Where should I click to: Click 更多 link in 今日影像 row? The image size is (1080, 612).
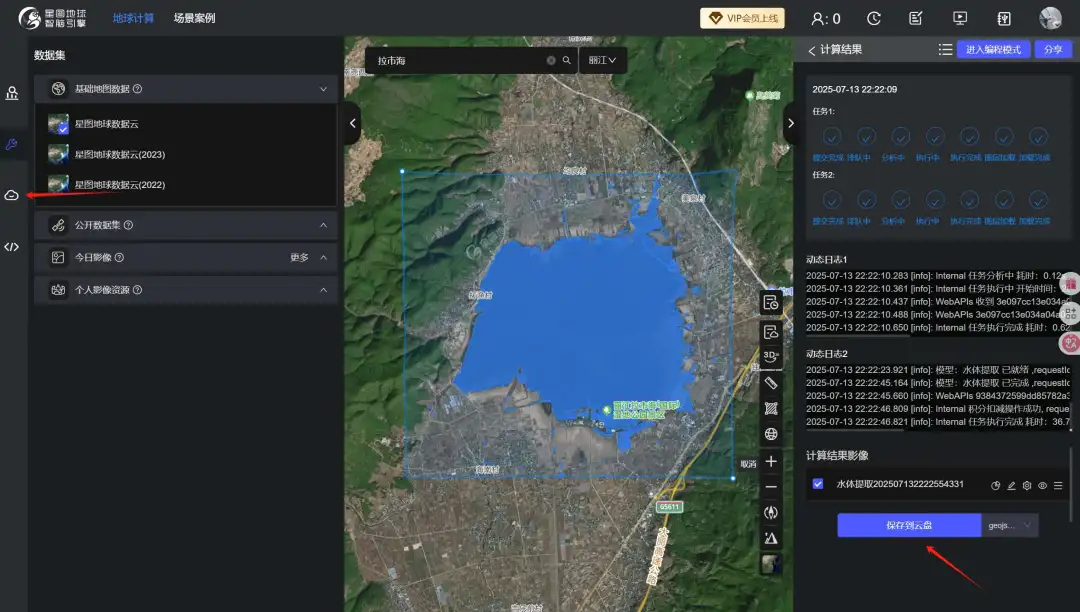coord(299,257)
